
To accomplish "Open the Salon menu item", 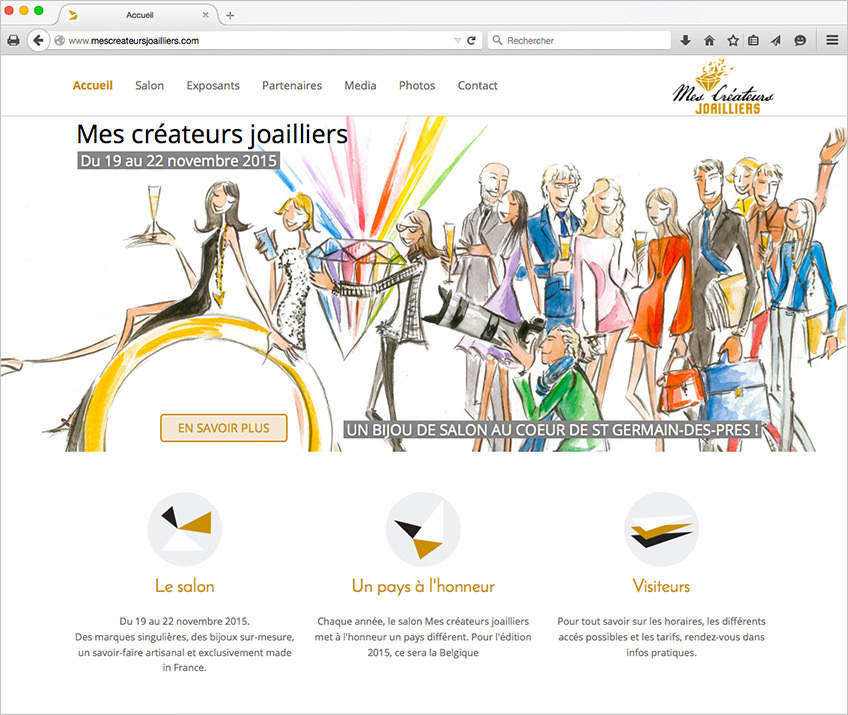I will click(x=149, y=86).
